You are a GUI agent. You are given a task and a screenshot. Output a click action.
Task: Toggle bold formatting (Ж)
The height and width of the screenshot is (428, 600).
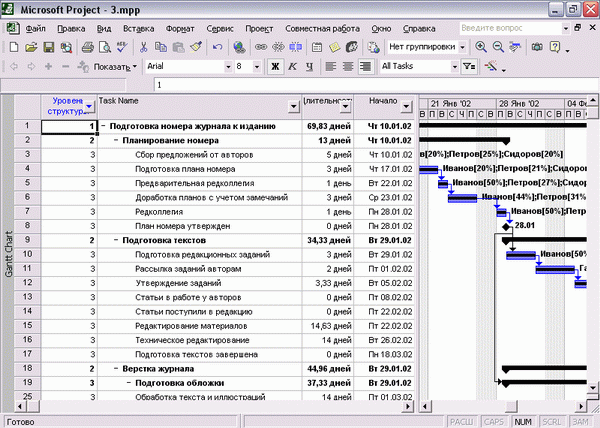pyautogui.click(x=275, y=67)
